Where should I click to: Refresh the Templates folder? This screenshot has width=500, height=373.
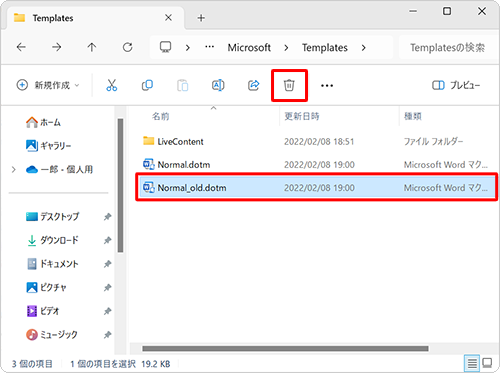coord(127,47)
